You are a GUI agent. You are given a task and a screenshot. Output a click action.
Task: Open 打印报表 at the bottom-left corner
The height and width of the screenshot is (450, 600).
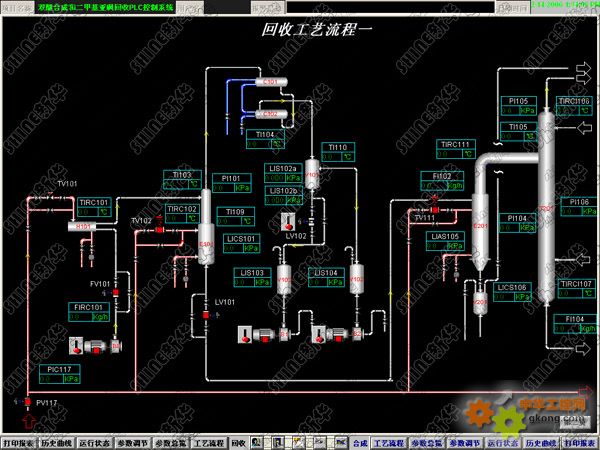coord(18,442)
